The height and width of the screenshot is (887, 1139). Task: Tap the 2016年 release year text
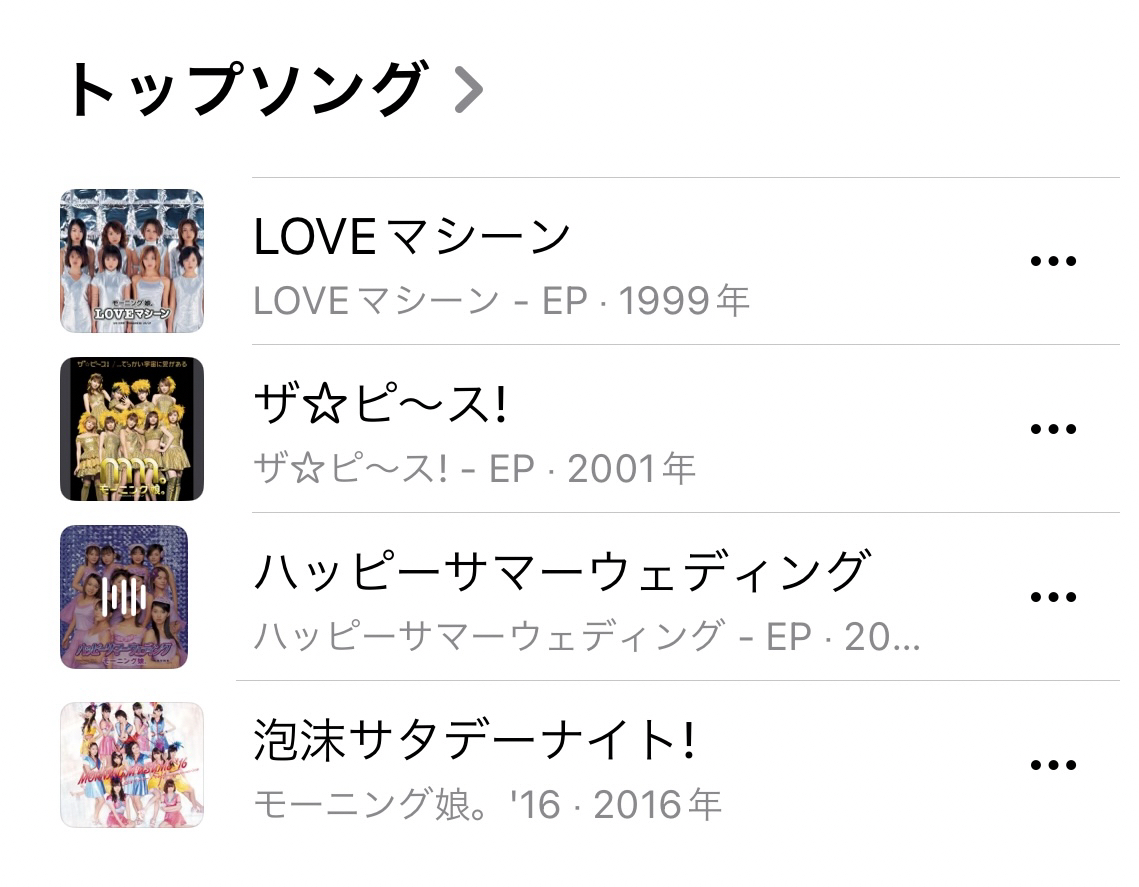658,805
